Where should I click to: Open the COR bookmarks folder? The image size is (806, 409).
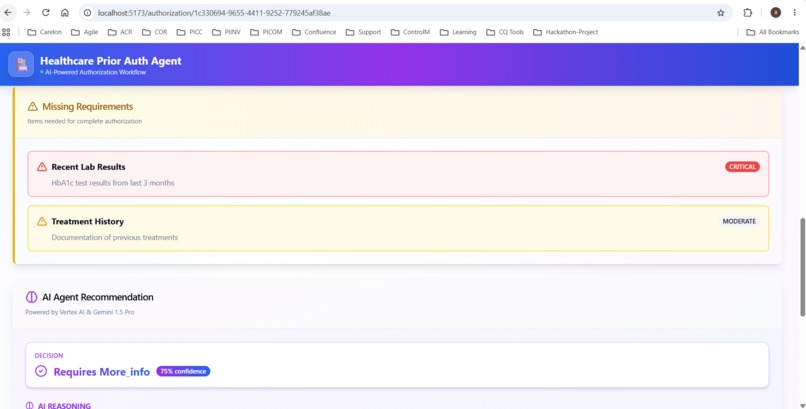(155, 32)
